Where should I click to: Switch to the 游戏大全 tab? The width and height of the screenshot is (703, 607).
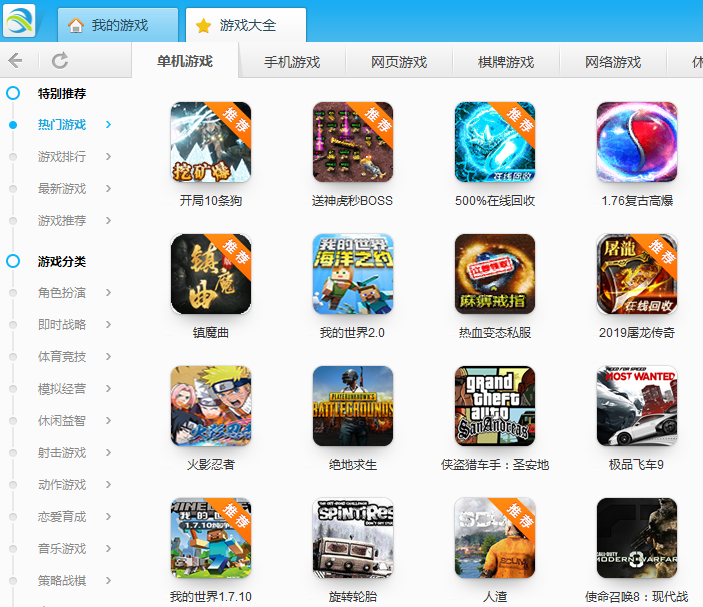pos(246,25)
